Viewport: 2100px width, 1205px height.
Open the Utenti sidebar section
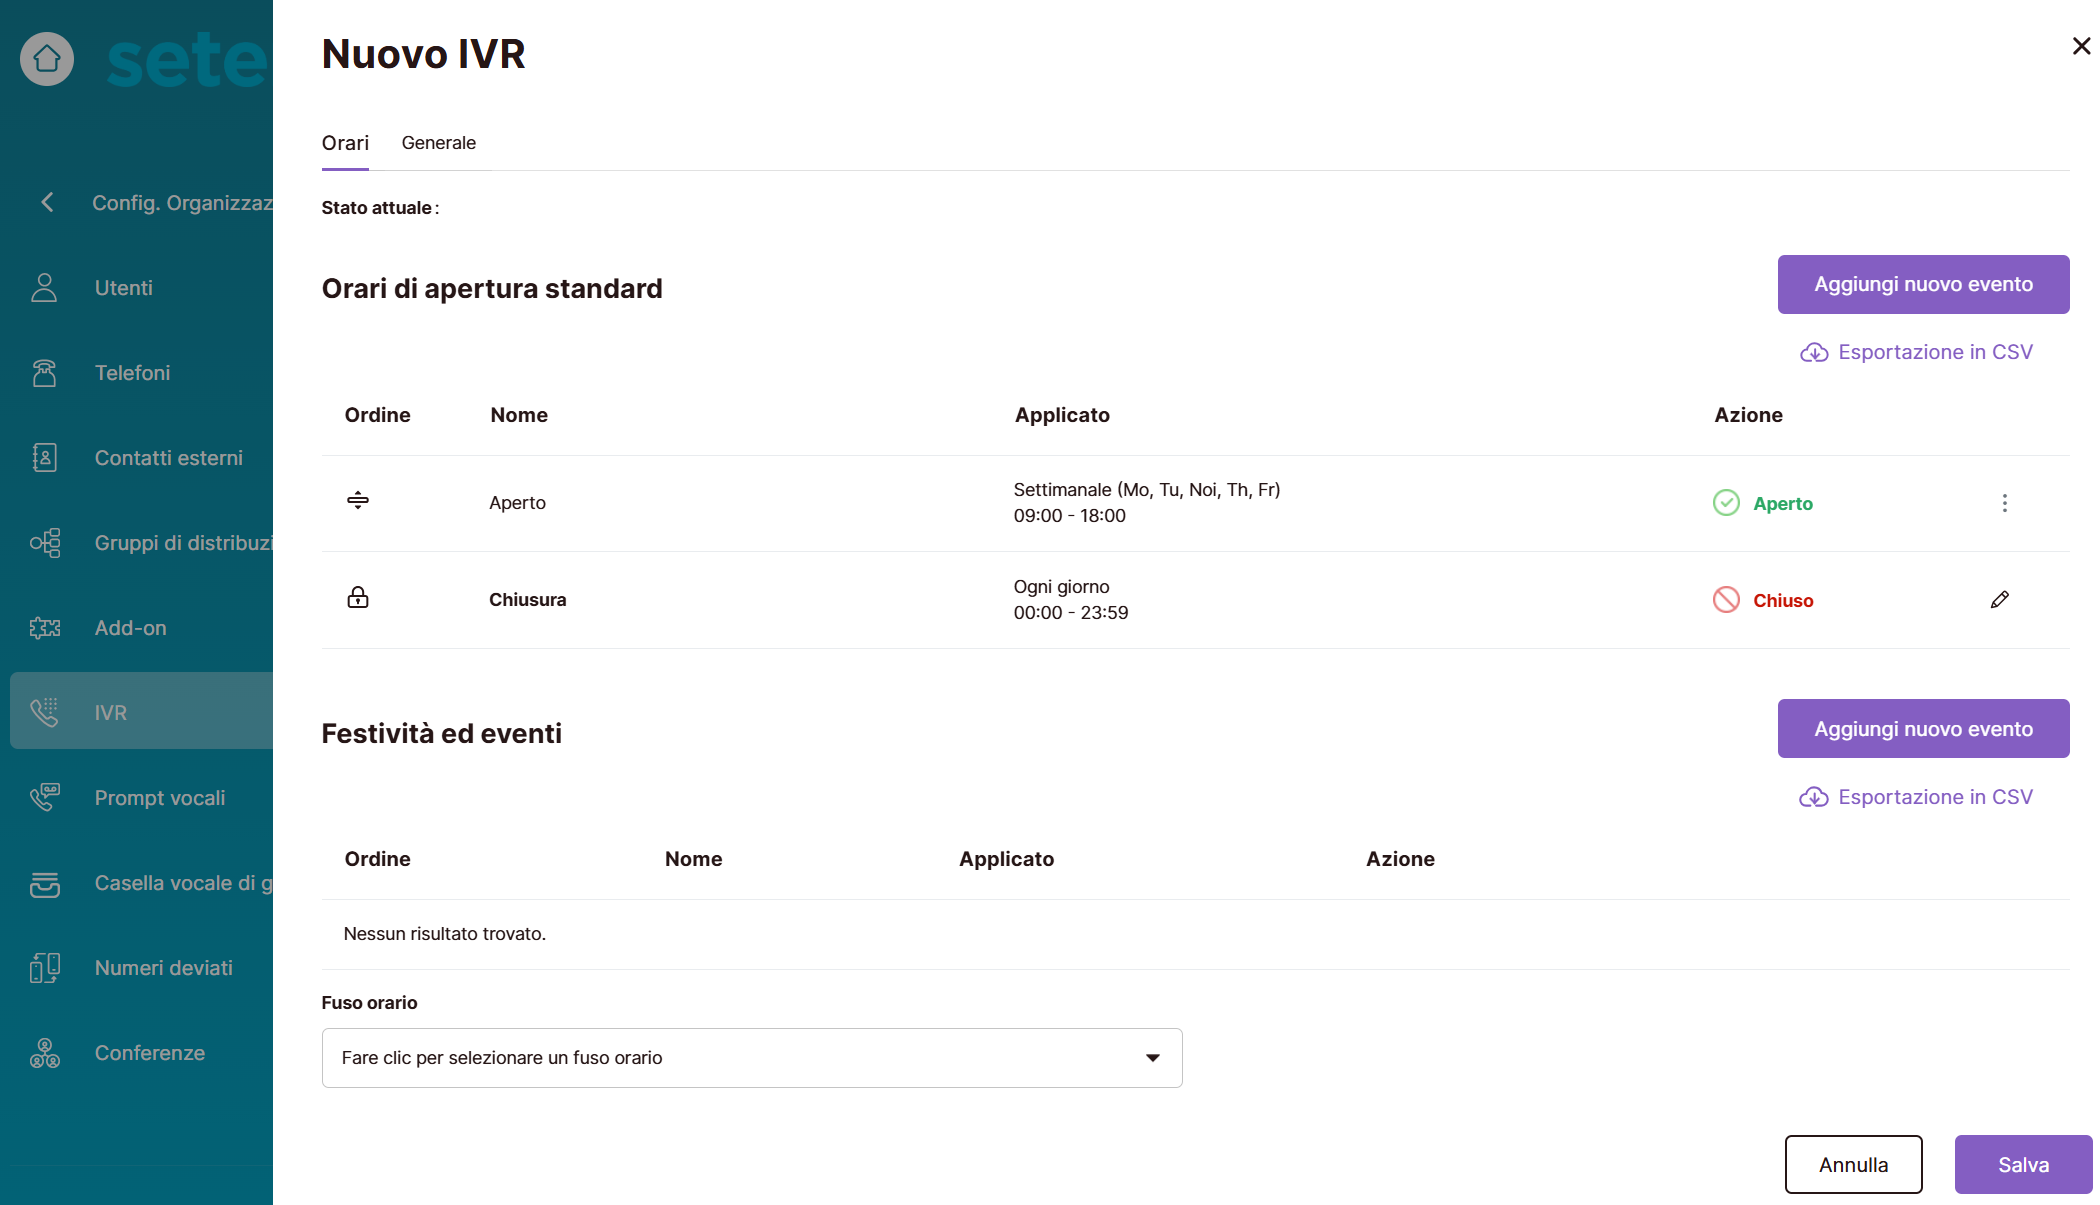point(123,288)
